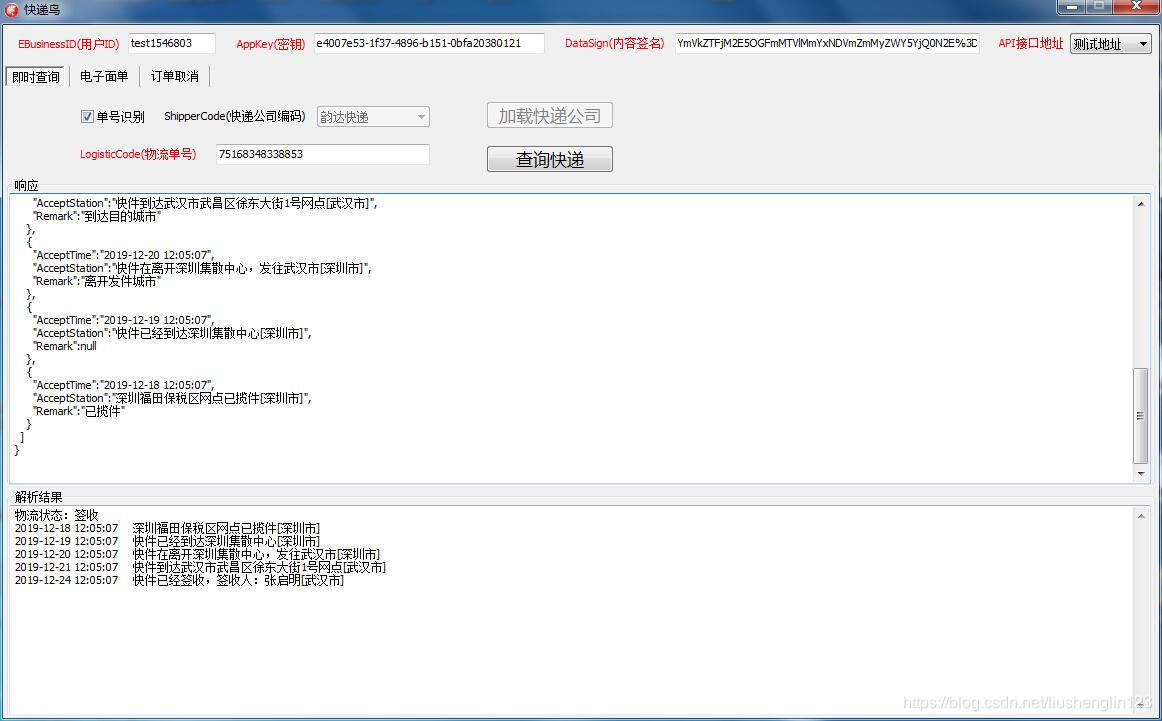Click result row 2019-12-24 签收人：张启明
The height and width of the screenshot is (721, 1162).
click(x=179, y=580)
